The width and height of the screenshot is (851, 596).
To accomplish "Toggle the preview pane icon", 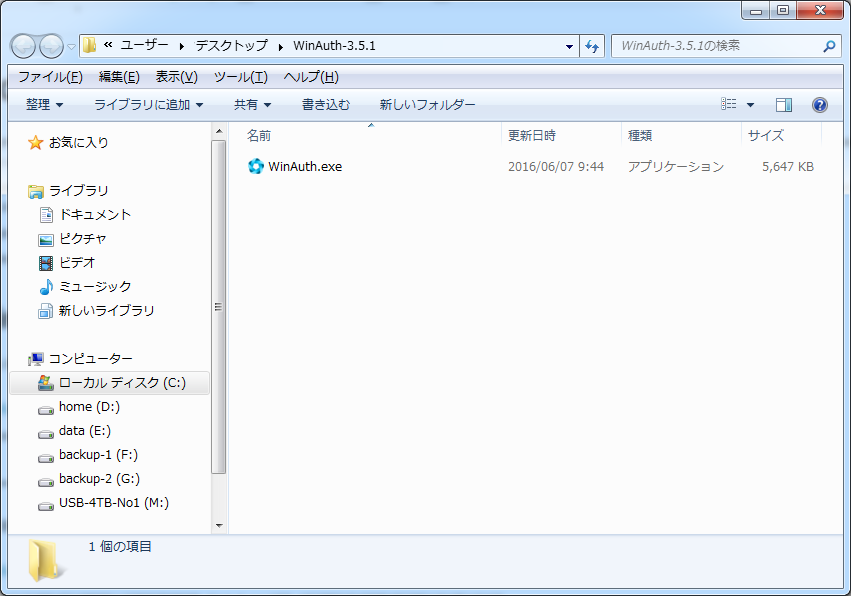I will coord(784,104).
